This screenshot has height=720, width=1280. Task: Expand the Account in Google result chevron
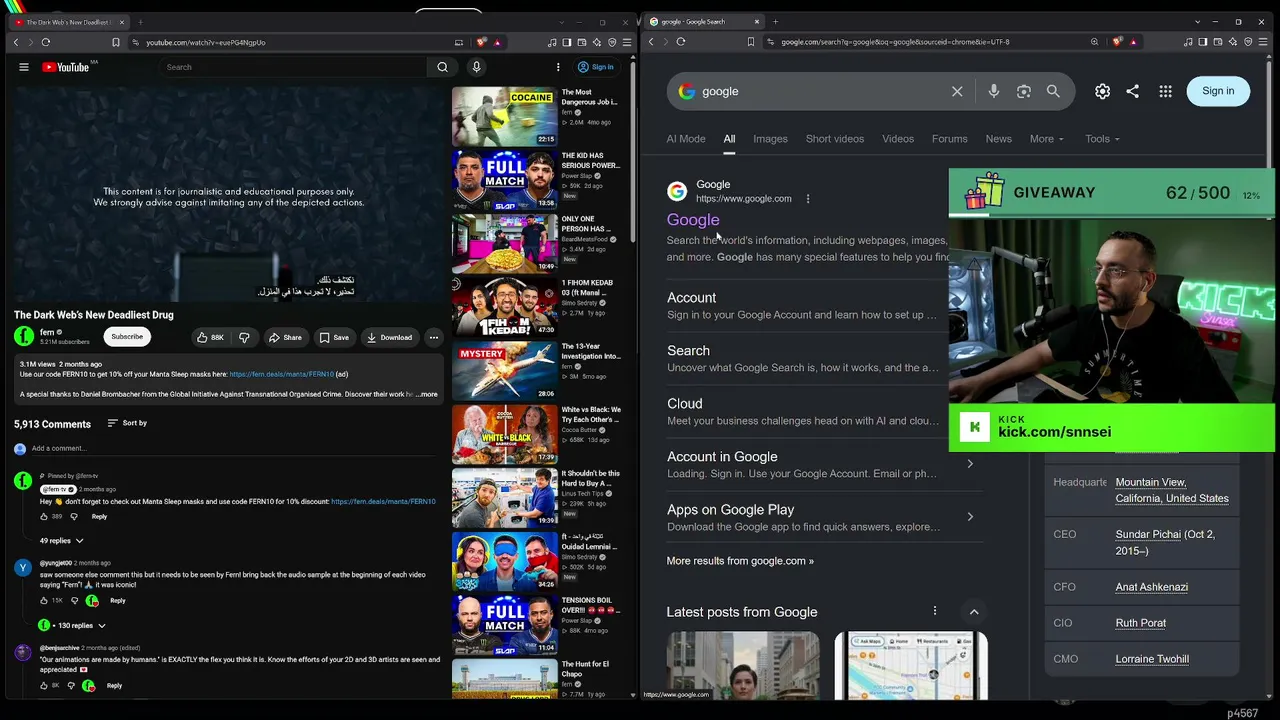click(x=970, y=464)
